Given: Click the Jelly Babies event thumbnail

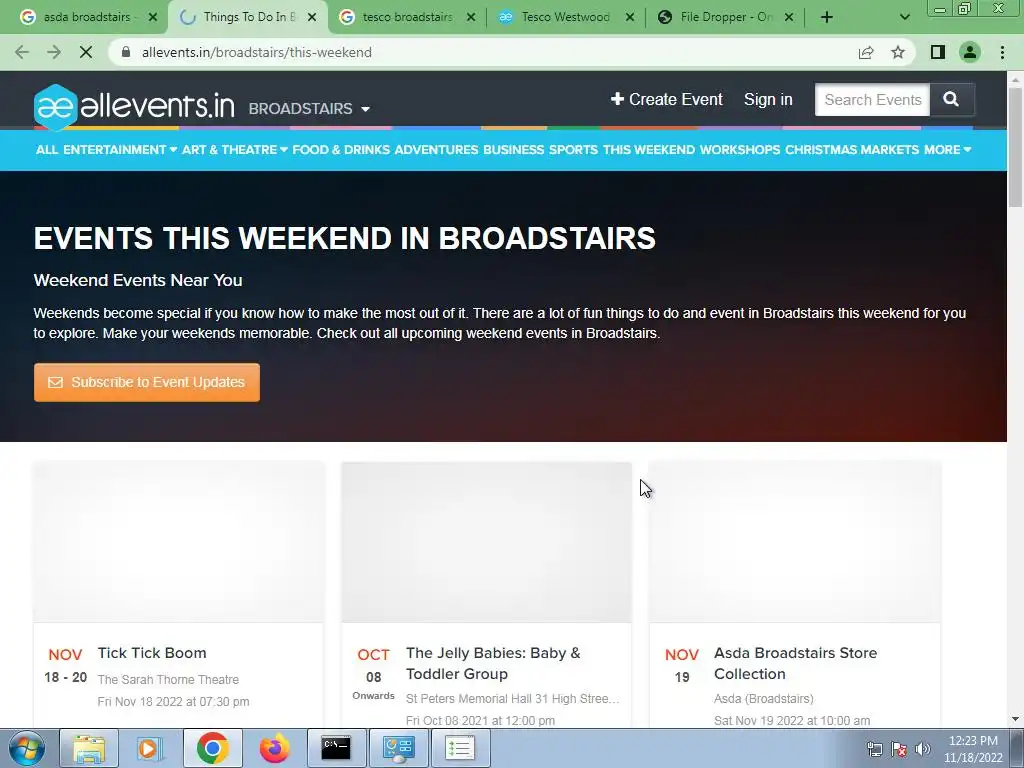Looking at the screenshot, I should coord(487,542).
